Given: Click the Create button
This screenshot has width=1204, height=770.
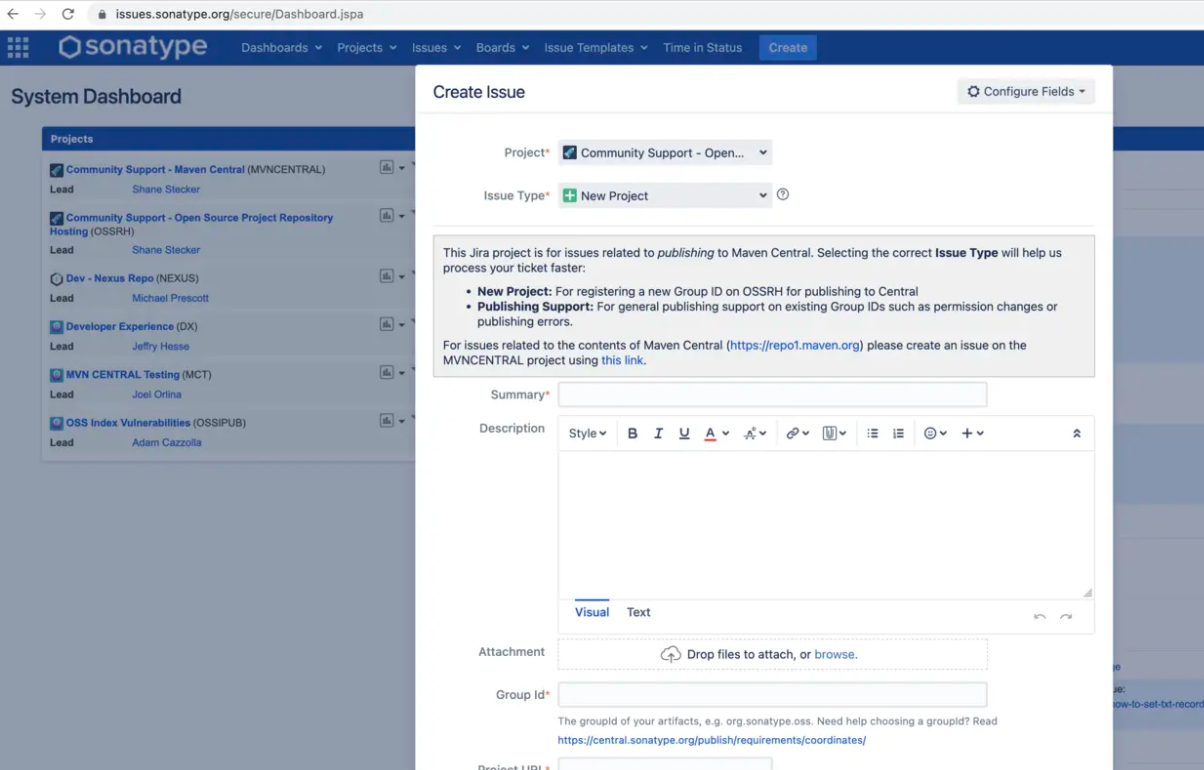Looking at the screenshot, I should tap(788, 47).
